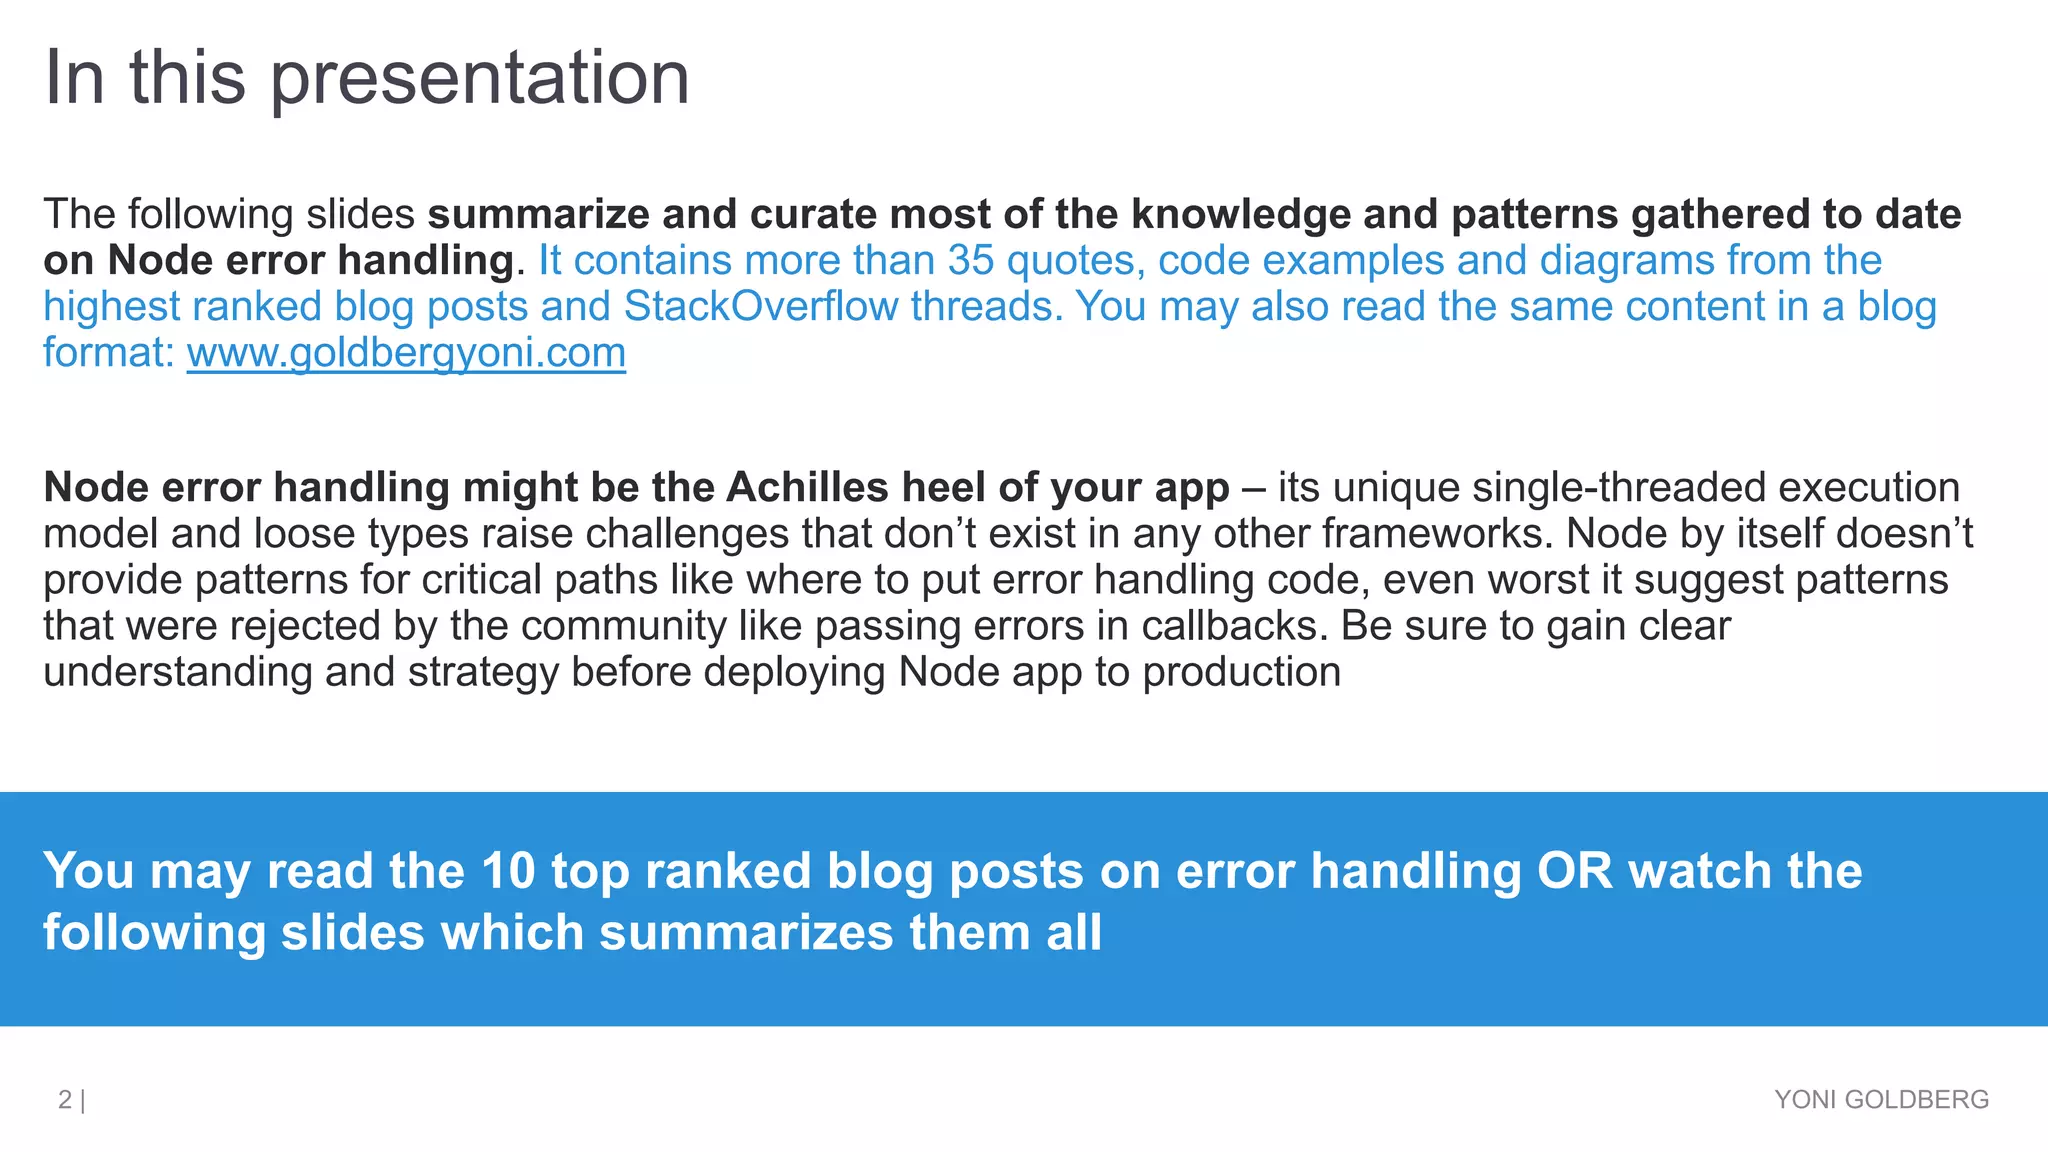
Task: Click 'The following slides' opening words
Action: click(229, 214)
